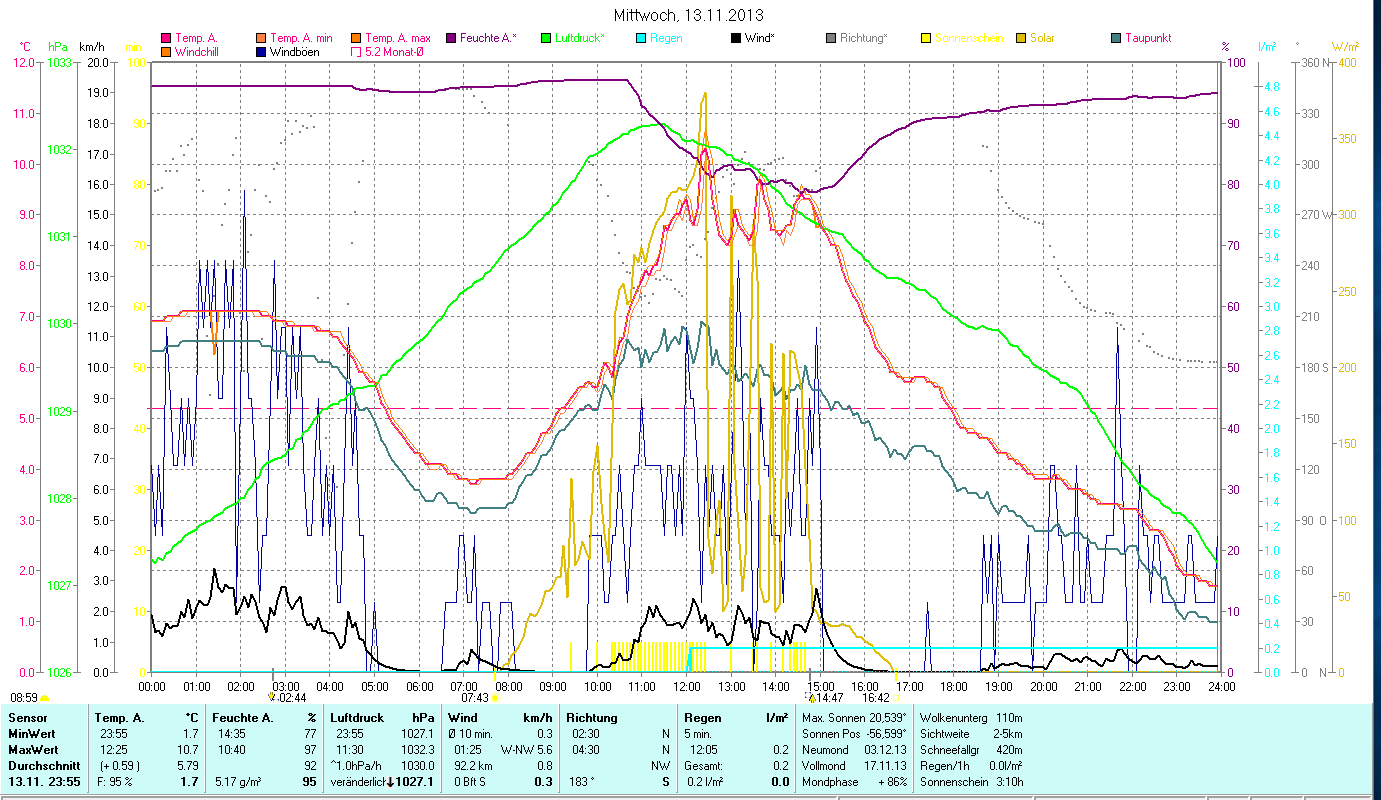The height and width of the screenshot is (800, 1381).
Task: Click the 5.2 Monat-Ø legend swatch
Action: point(356,51)
